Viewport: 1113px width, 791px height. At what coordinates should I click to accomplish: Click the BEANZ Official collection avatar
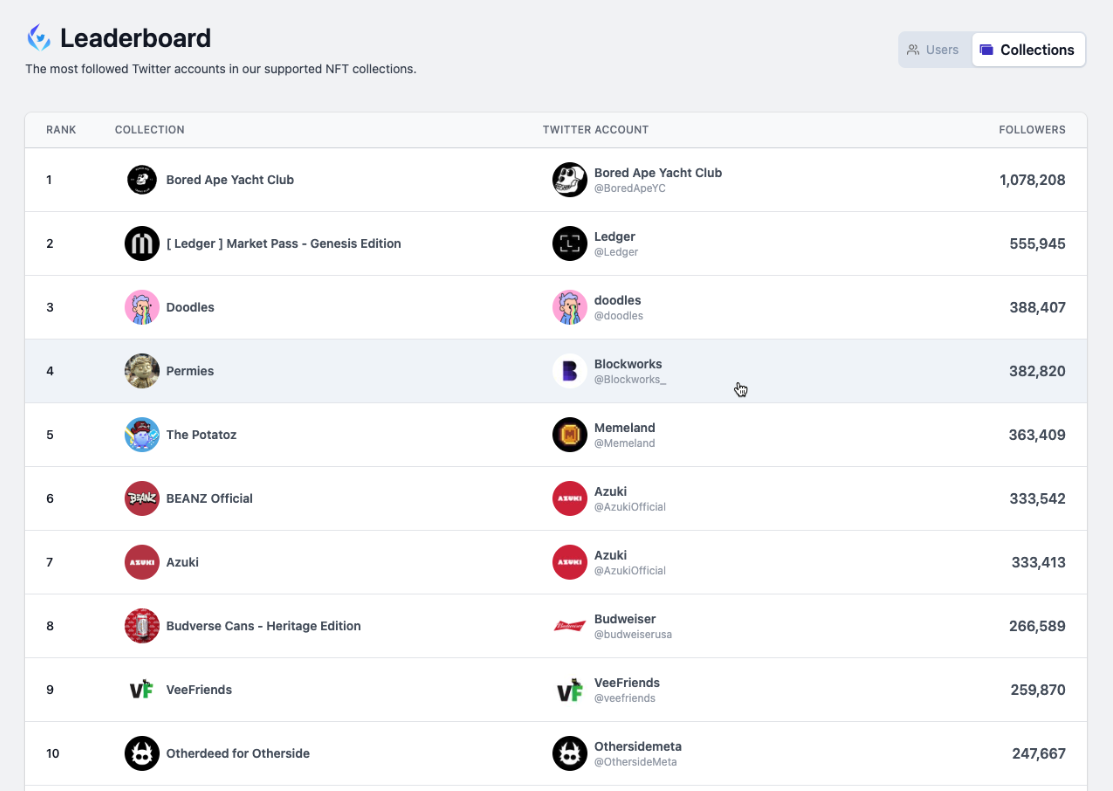(142, 498)
